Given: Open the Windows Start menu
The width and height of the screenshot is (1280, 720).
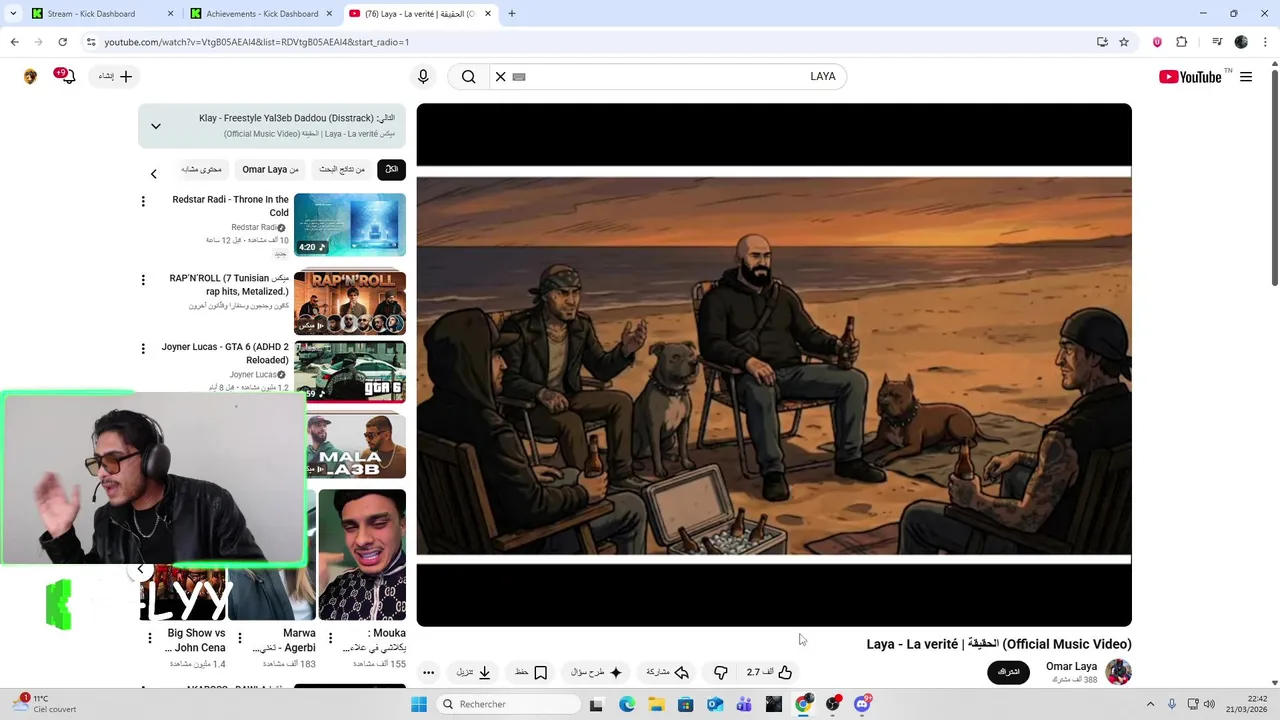Looking at the screenshot, I should click(x=419, y=704).
